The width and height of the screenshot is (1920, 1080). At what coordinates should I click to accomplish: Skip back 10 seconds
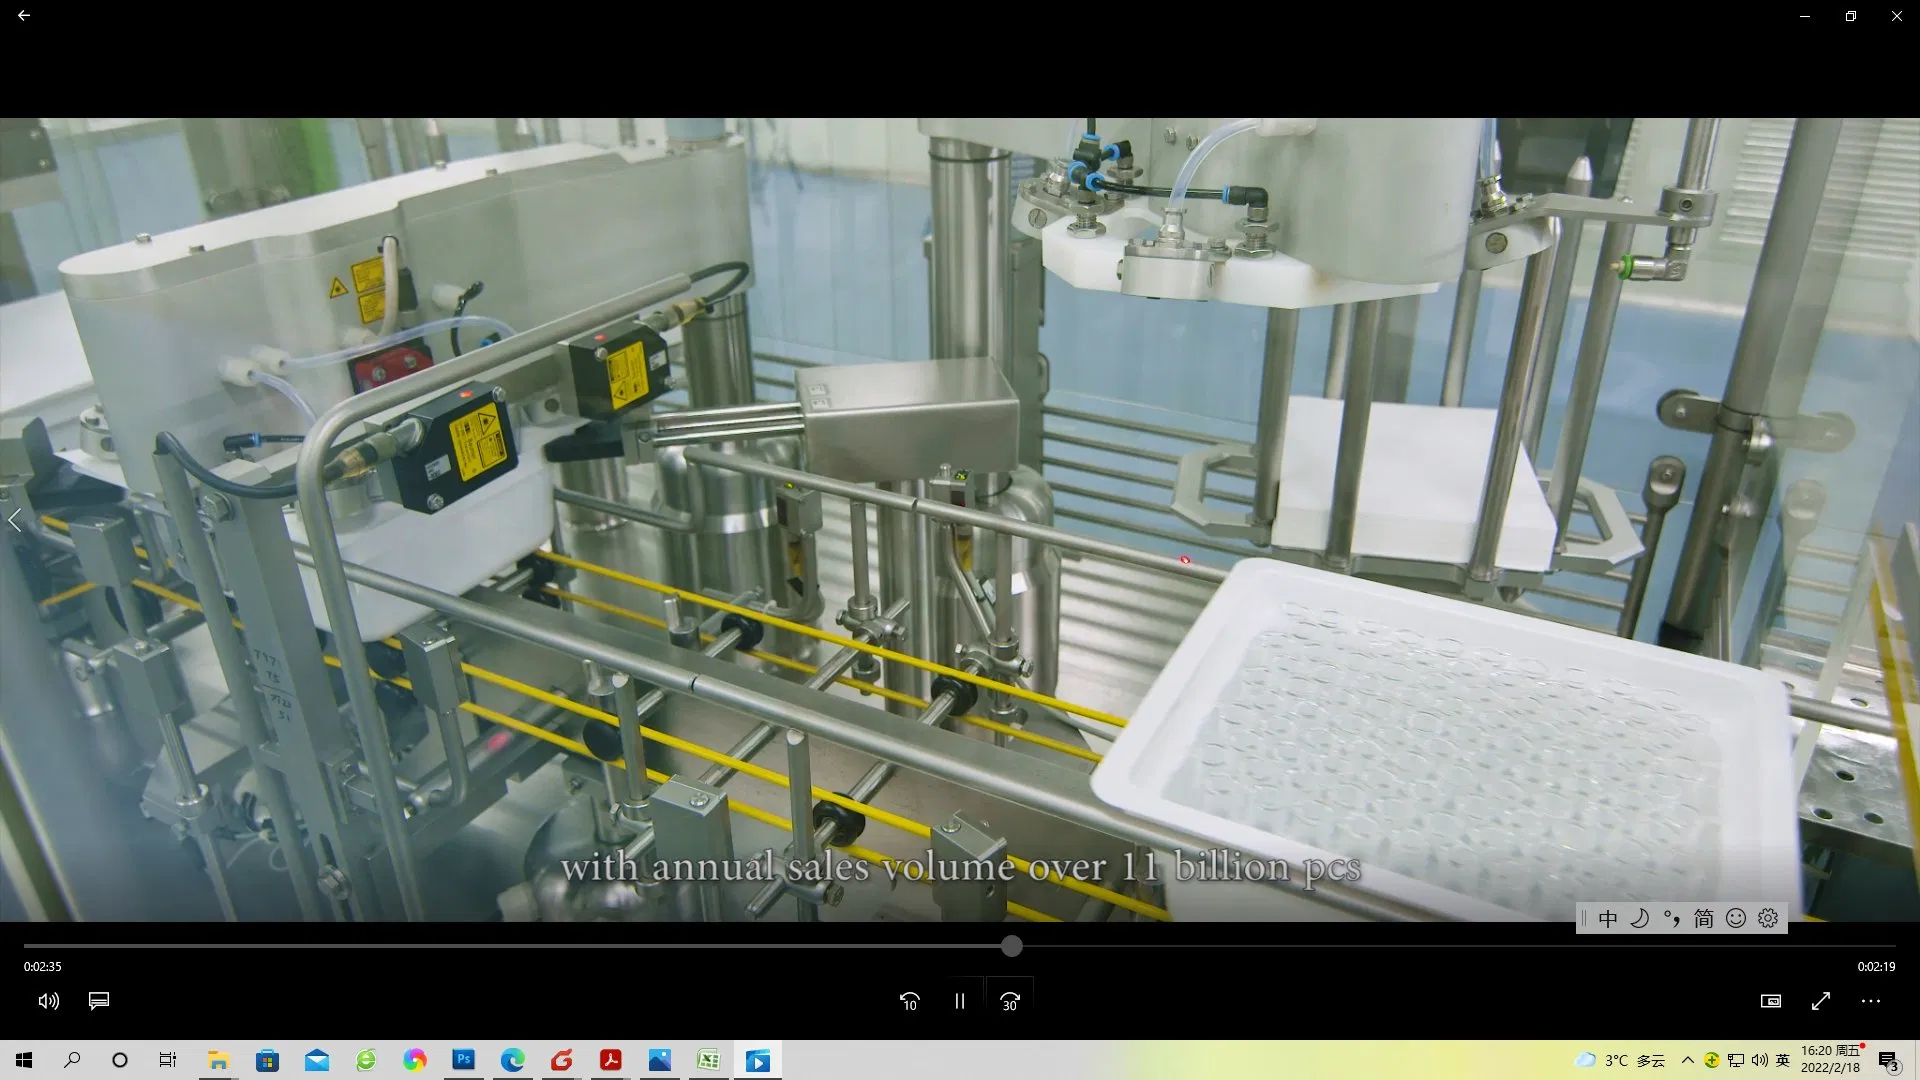point(909,1001)
